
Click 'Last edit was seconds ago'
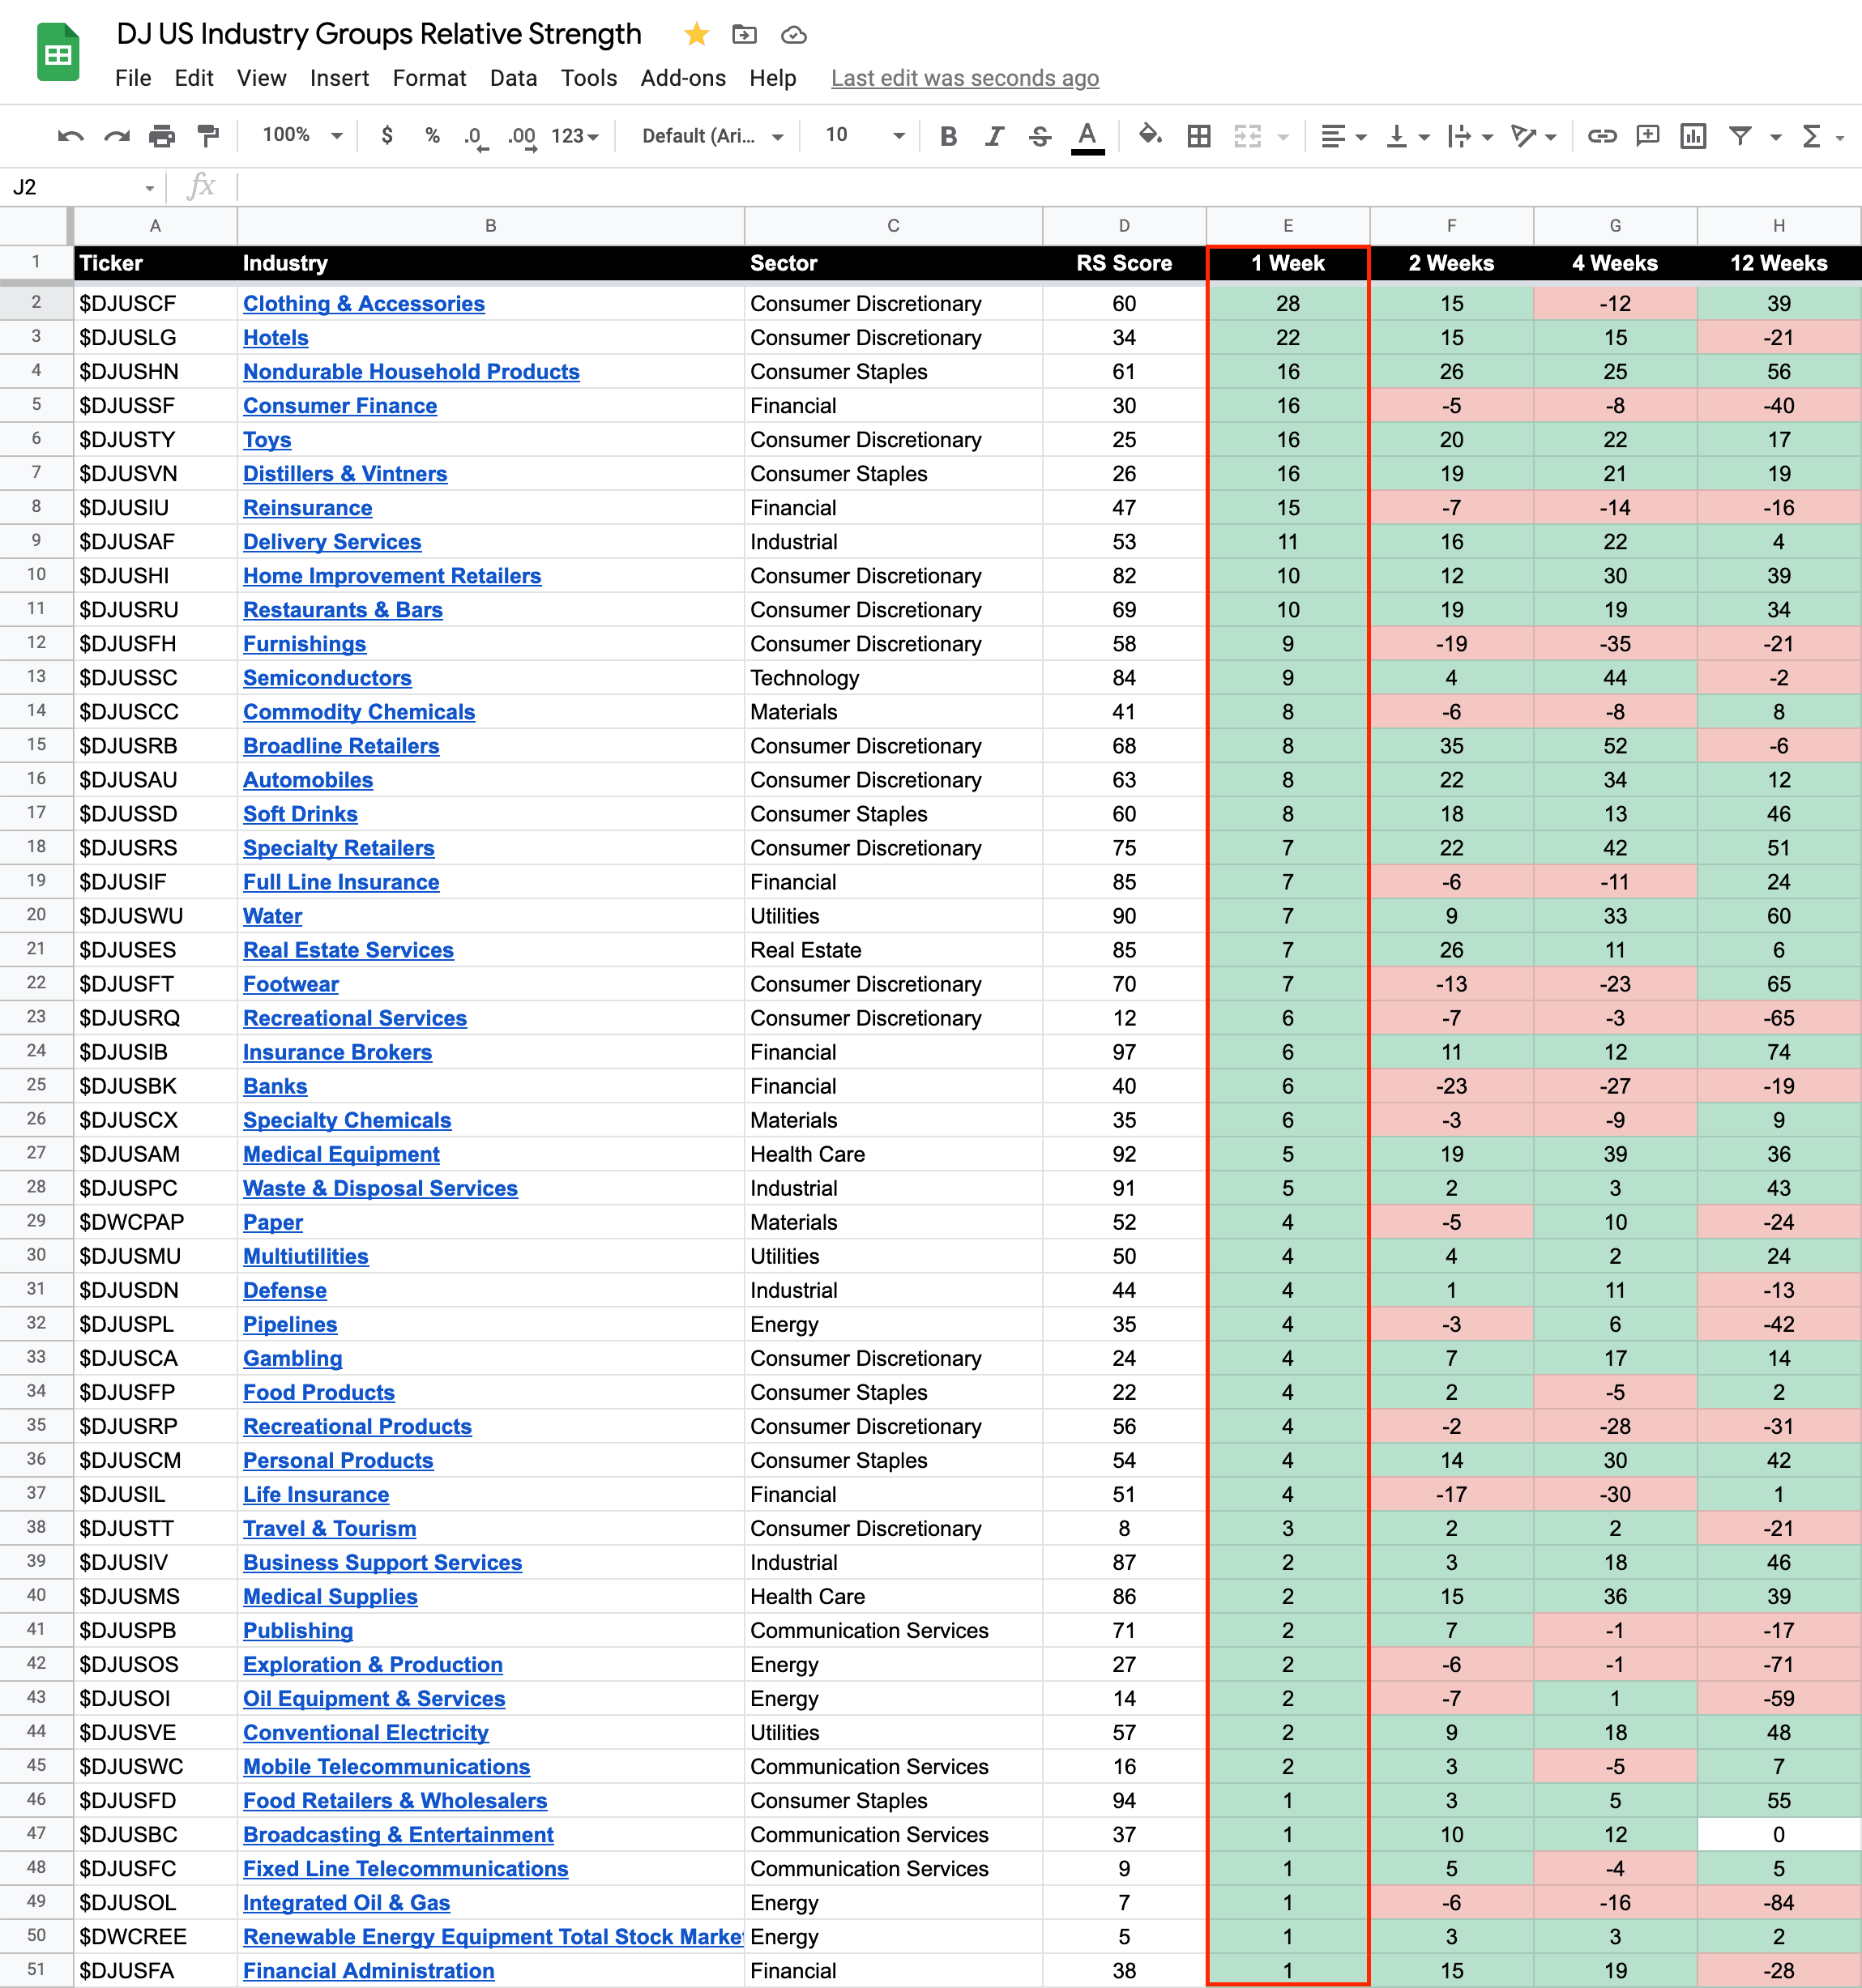click(x=964, y=78)
